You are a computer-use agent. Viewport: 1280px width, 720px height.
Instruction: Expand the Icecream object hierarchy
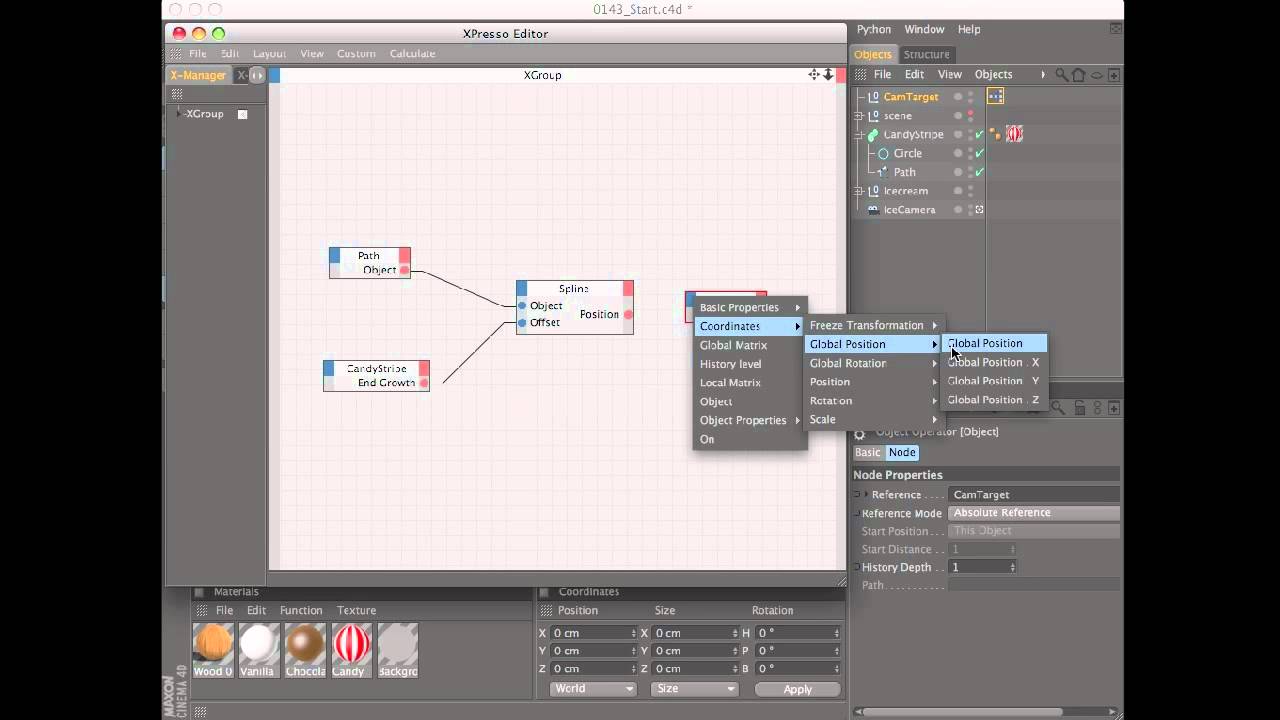[x=859, y=191]
